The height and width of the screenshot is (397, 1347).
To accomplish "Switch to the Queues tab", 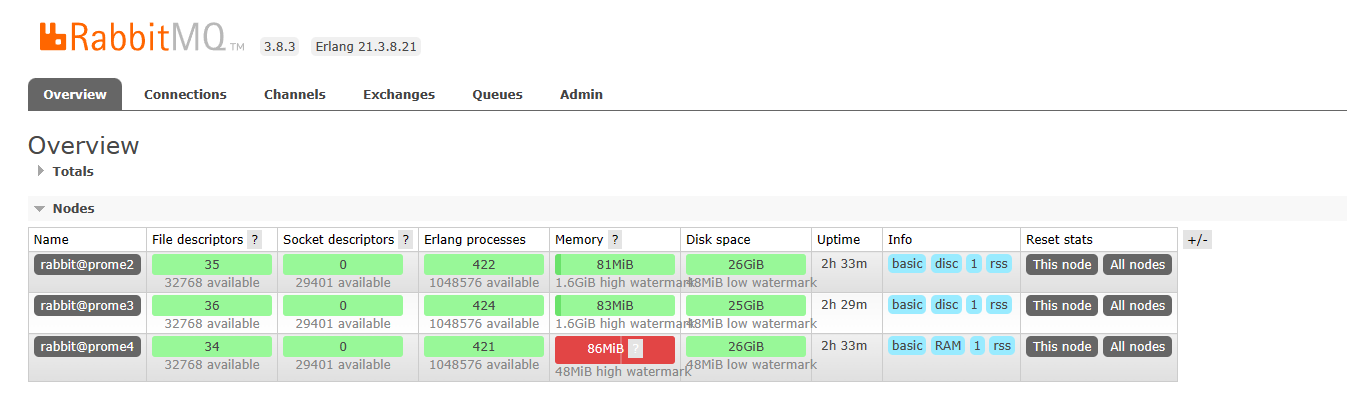I will (497, 94).
